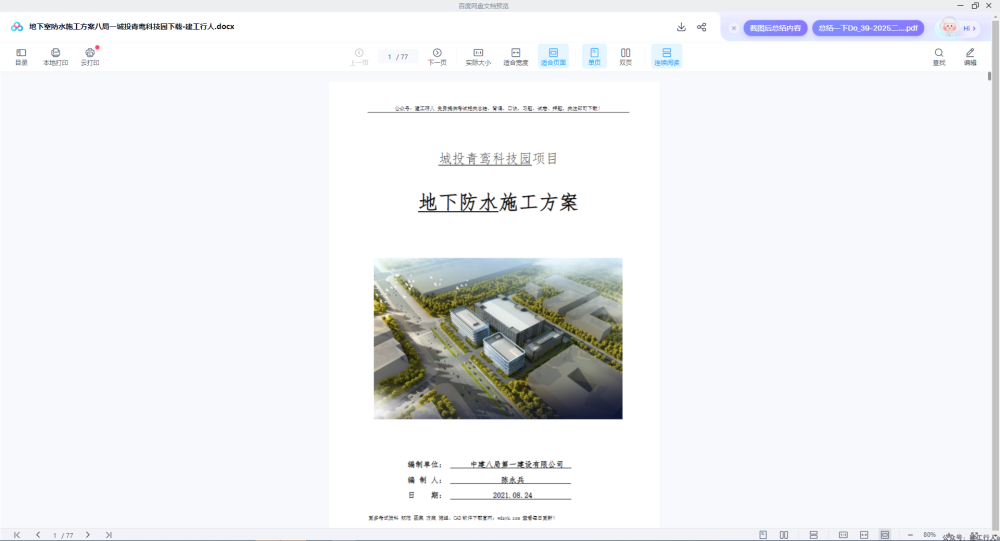The height and width of the screenshot is (541, 1000).
Task: Open the 查找 search tool
Action: (x=939, y=57)
